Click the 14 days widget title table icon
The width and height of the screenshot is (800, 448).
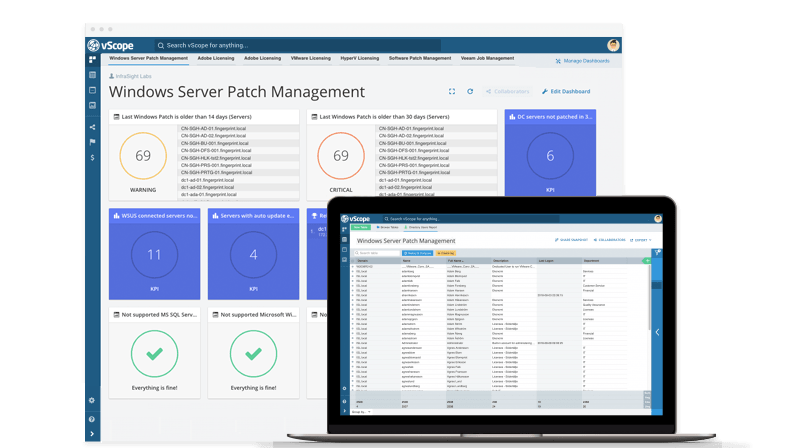(116, 117)
